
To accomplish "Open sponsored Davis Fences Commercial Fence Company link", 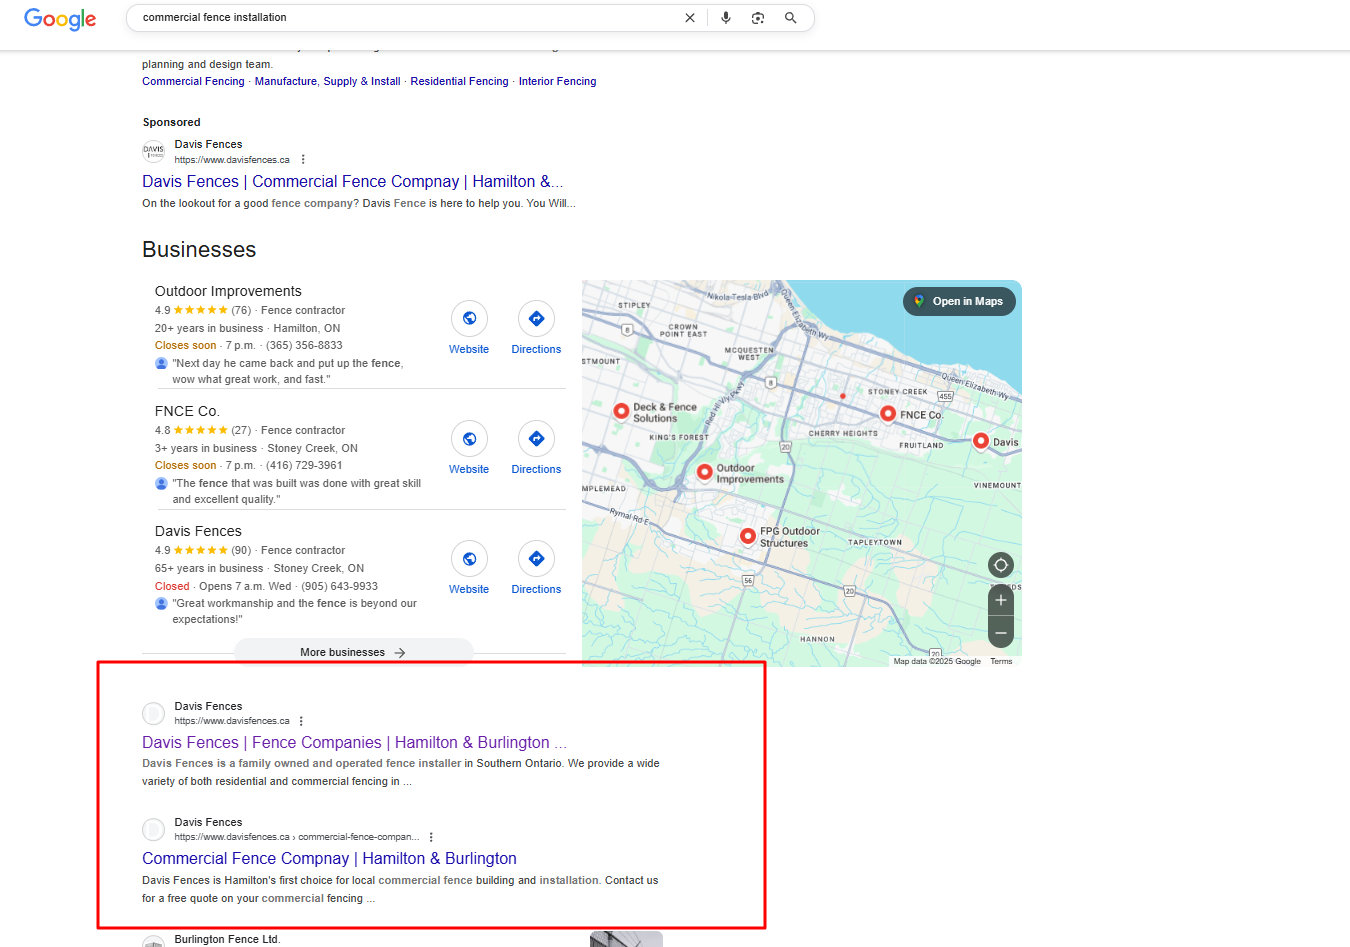I will click(x=352, y=182).
